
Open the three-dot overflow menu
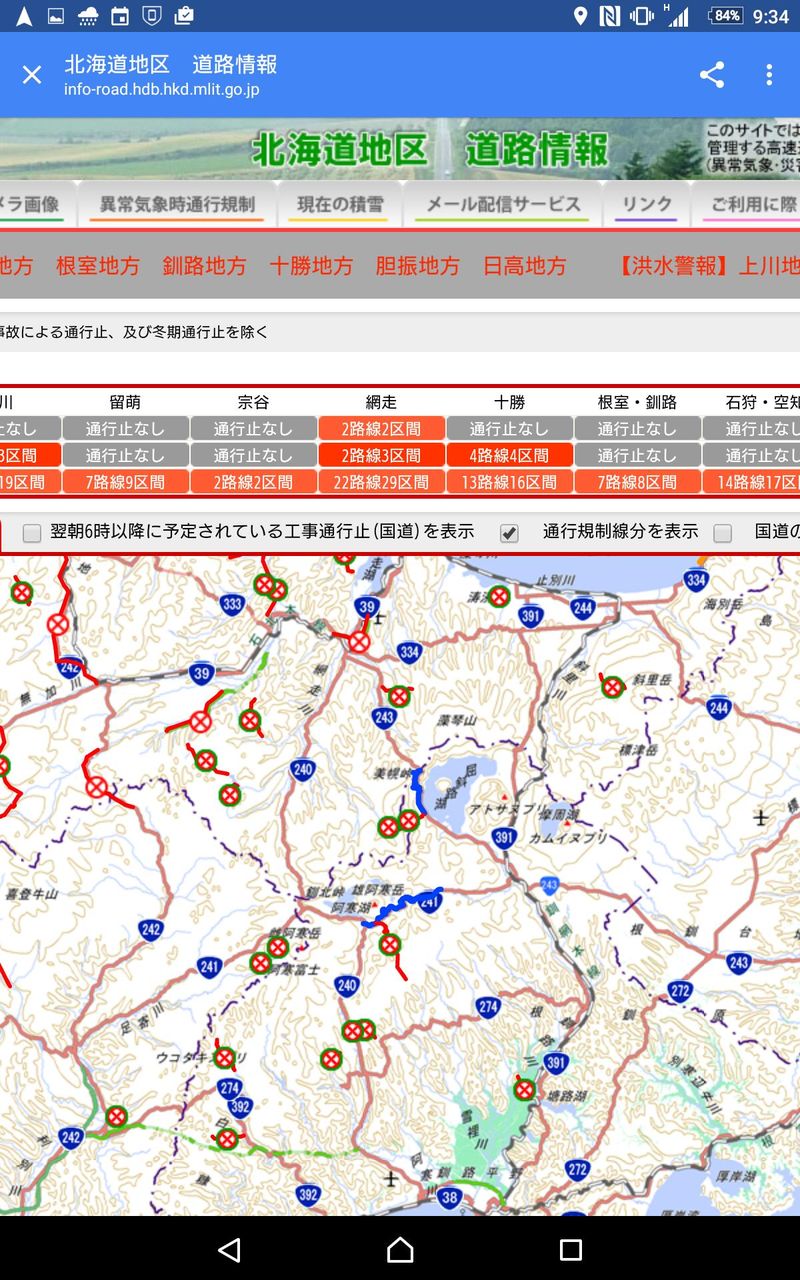click(x=769, y=75)
